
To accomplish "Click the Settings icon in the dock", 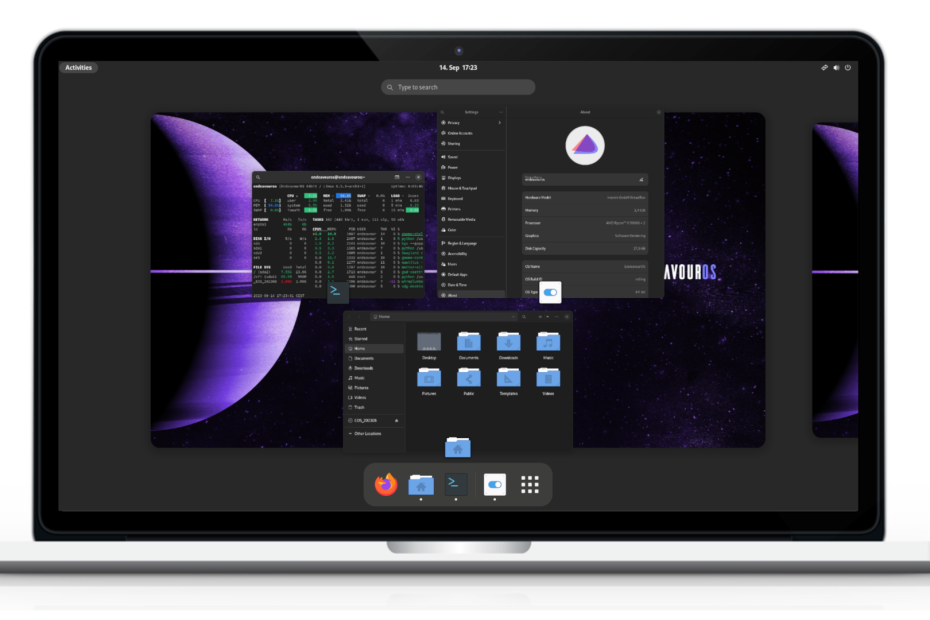I will [494, 485].
